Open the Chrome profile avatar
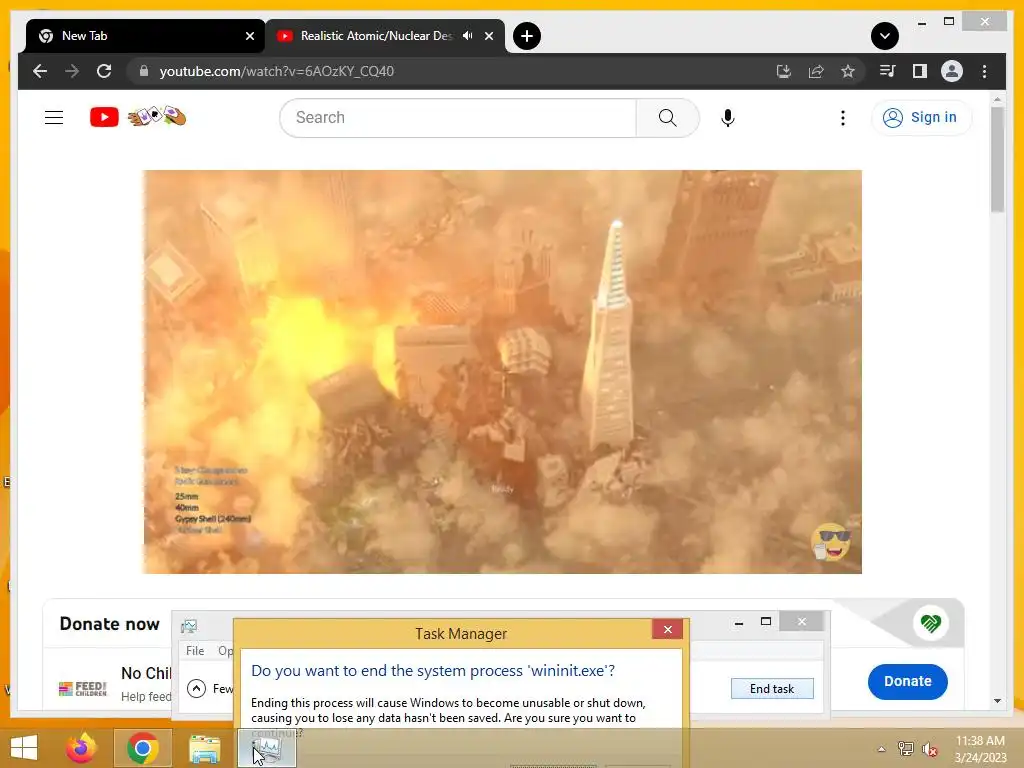Screen dimensions: 1024x768 [x=952, y=71]
